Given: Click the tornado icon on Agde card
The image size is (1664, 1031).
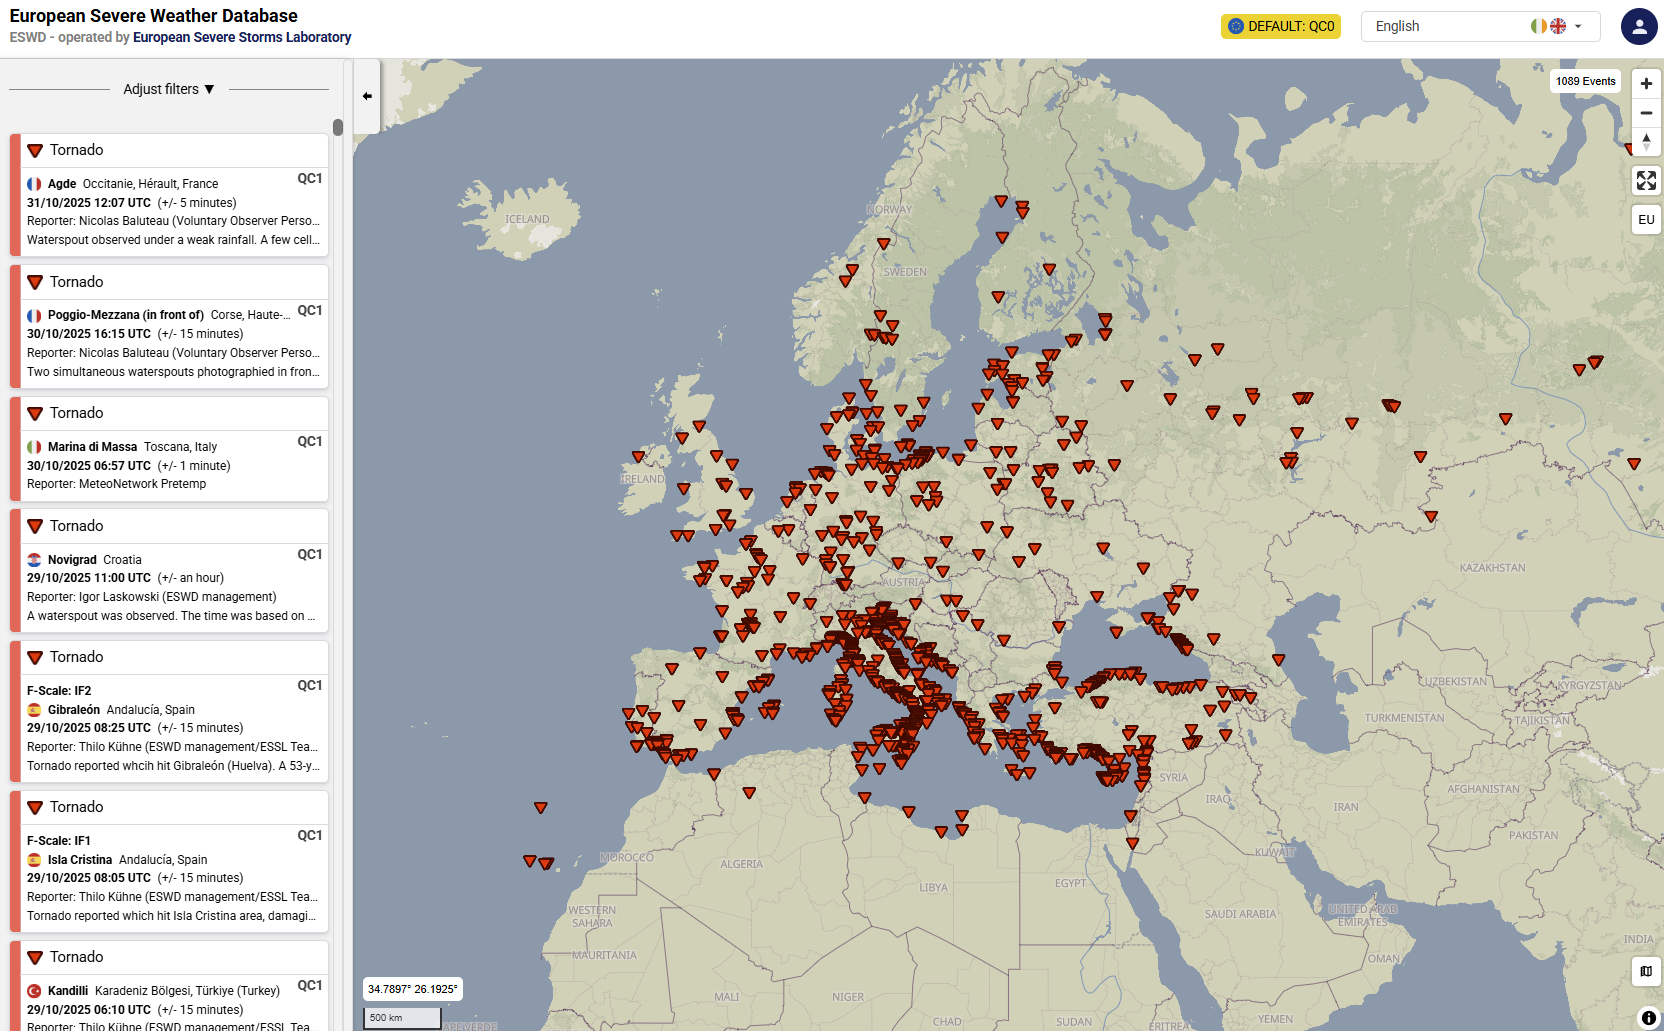Looking at the screenshot, I should point(35,151).
